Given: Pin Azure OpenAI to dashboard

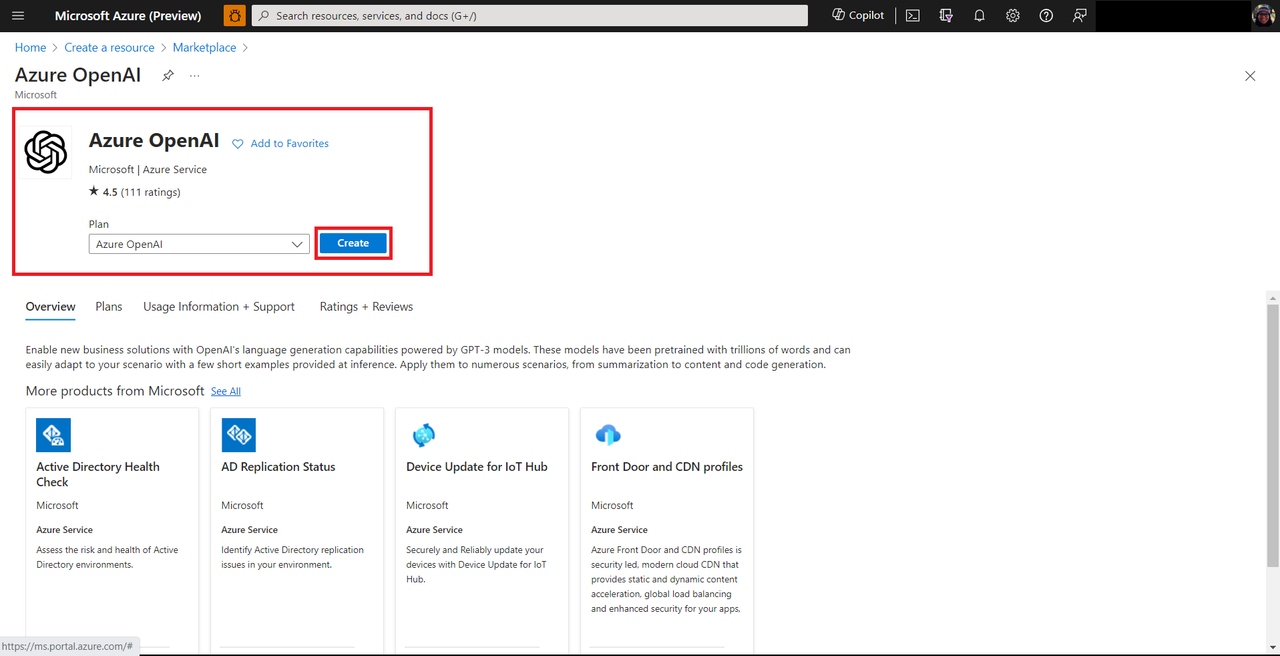Looking at the screenshot, I should click(x=168, y=76).
